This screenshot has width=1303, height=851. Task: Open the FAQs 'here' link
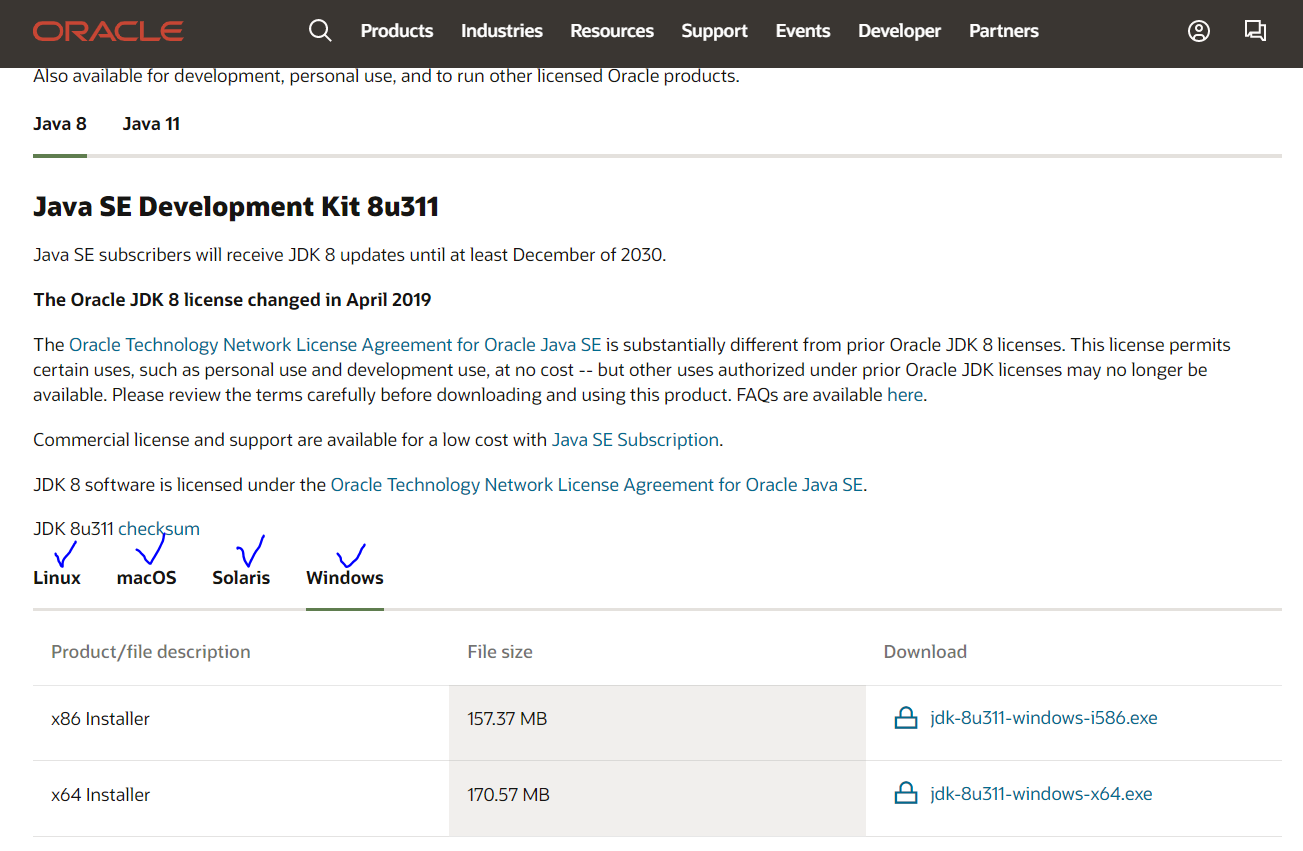905,395
